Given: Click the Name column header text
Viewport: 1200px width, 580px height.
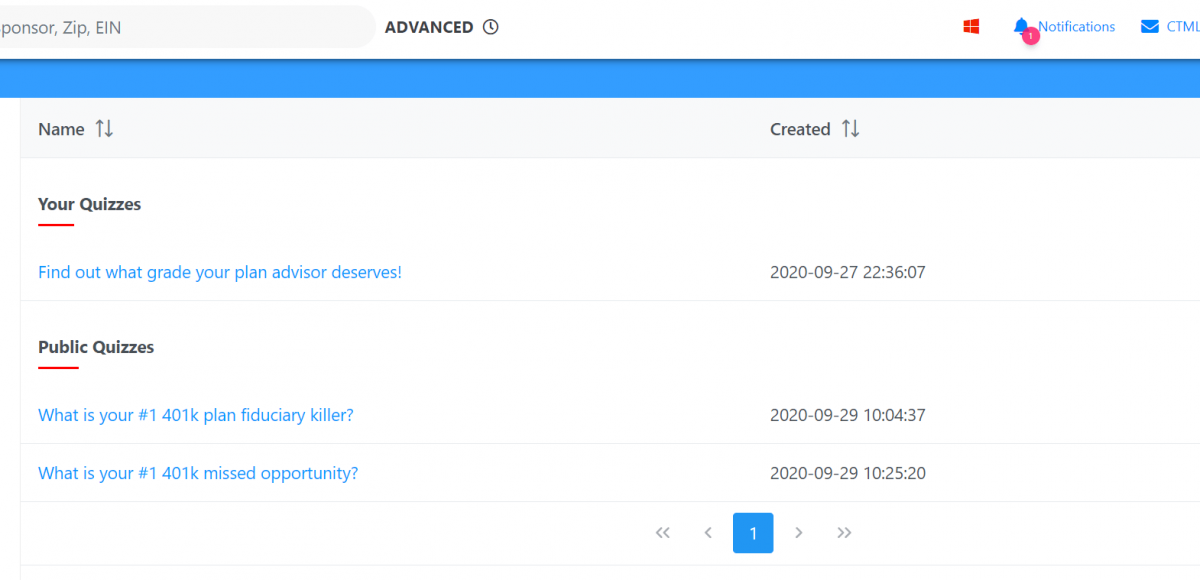Looking at the screenshot, I should coord(61,129).
